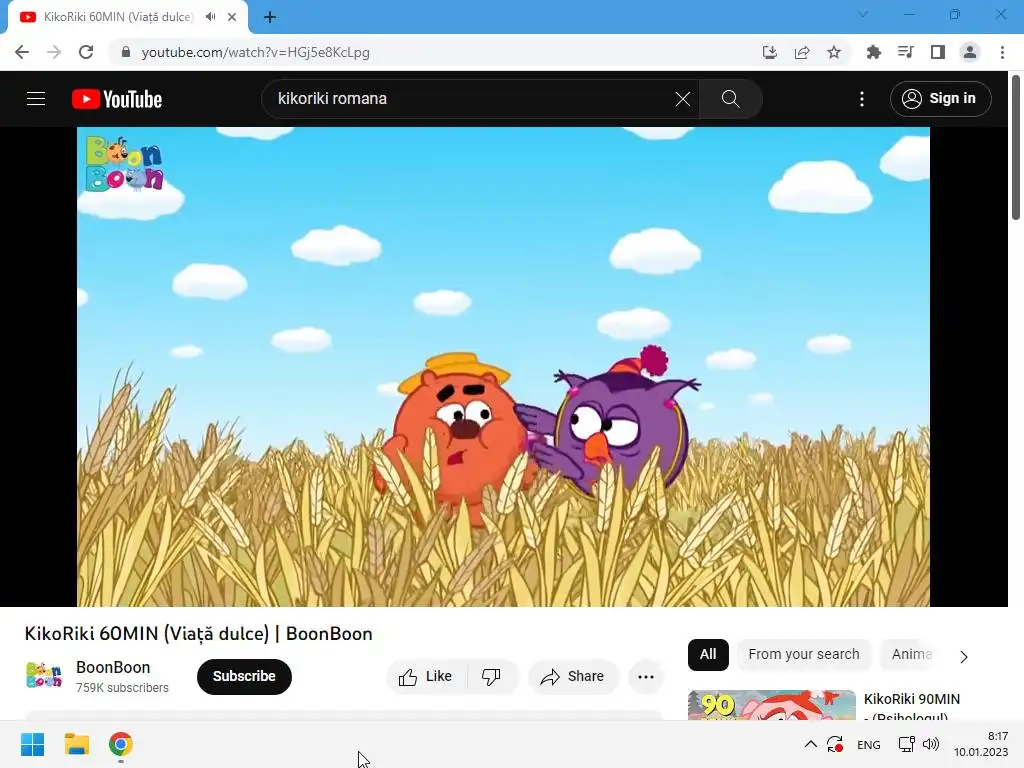Open media controls icon in toolbar
Image resolution: width=1024 pixels, height=768 pixels.
(x=906, y=52)
